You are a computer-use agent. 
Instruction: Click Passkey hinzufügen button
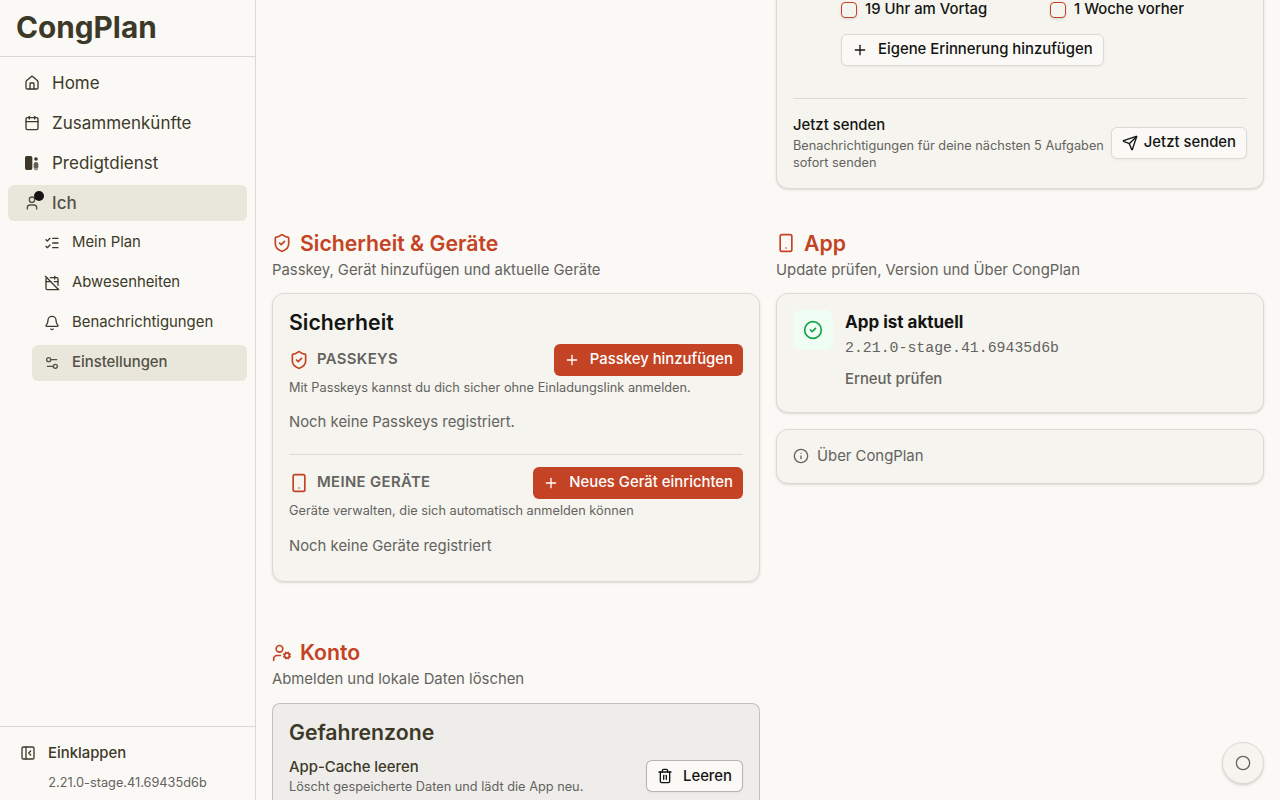(x=648, y=360)
